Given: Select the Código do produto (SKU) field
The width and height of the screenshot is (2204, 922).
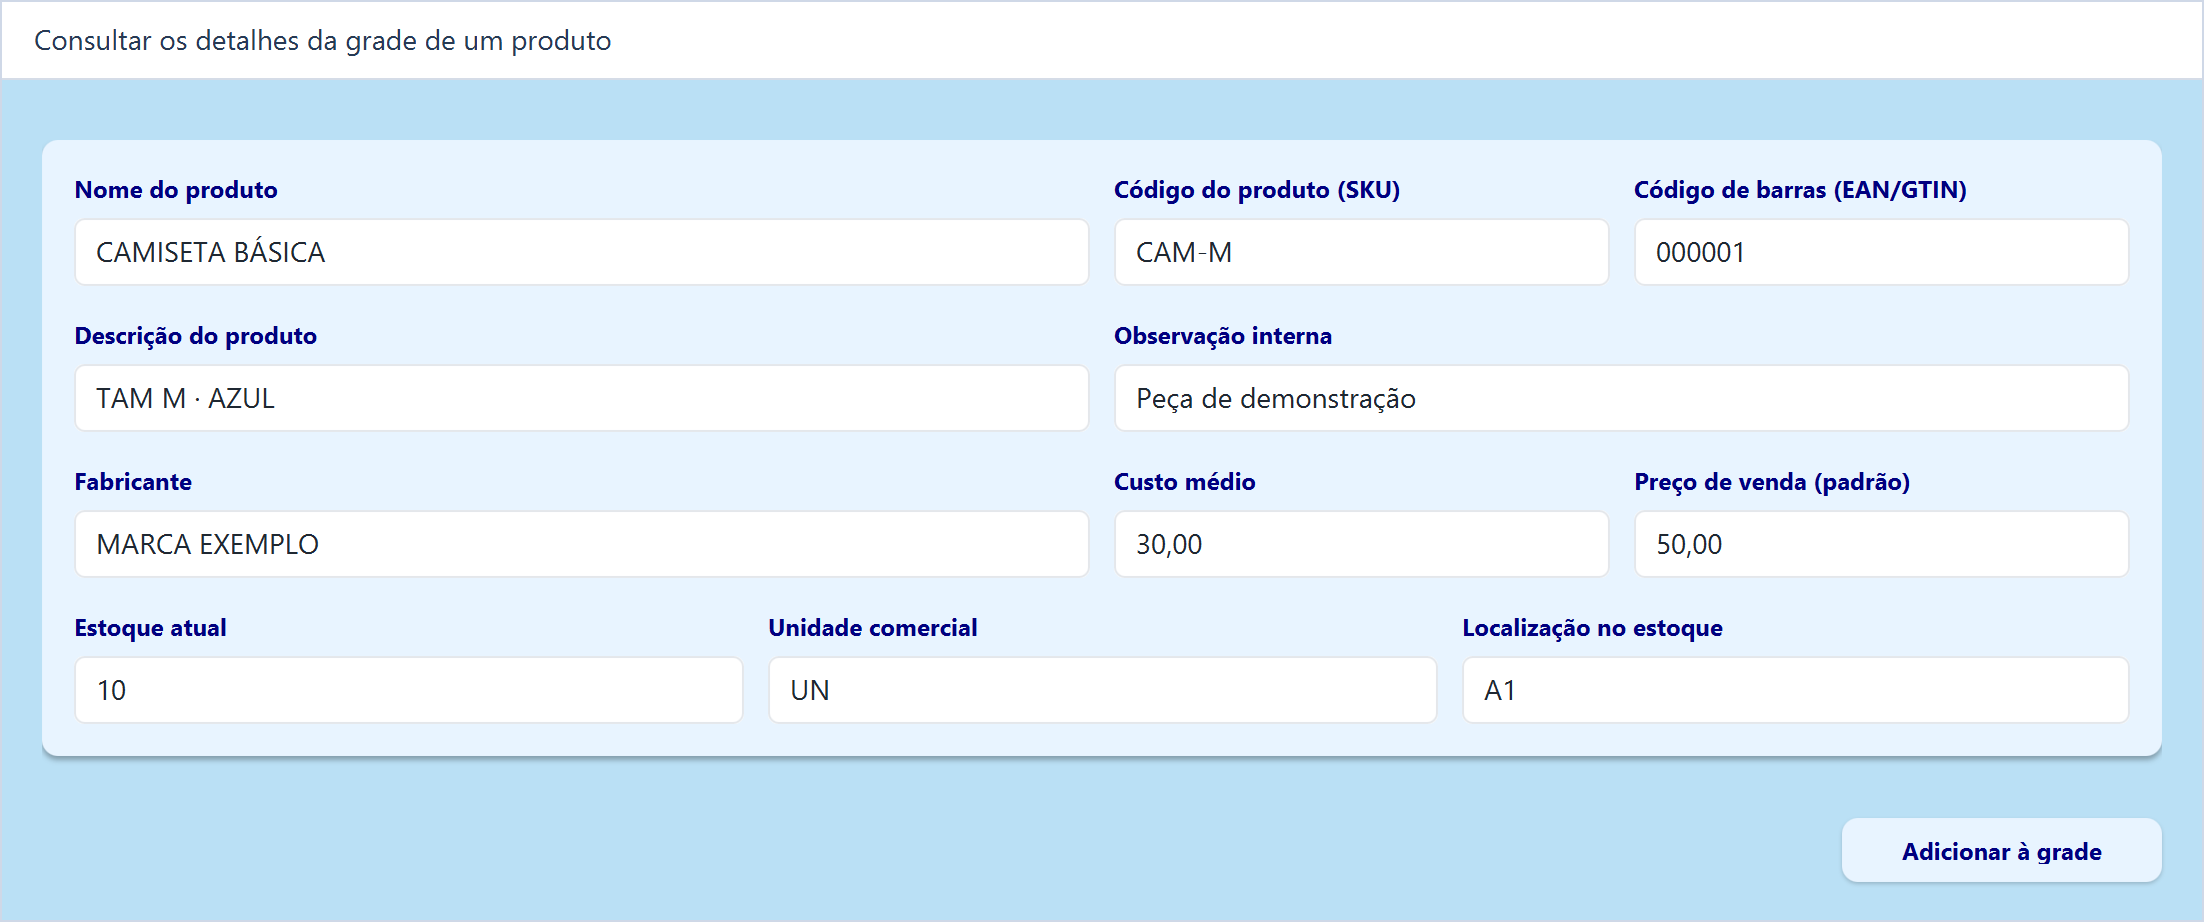Looking at the screenshot, I should tap(1361, 252).
